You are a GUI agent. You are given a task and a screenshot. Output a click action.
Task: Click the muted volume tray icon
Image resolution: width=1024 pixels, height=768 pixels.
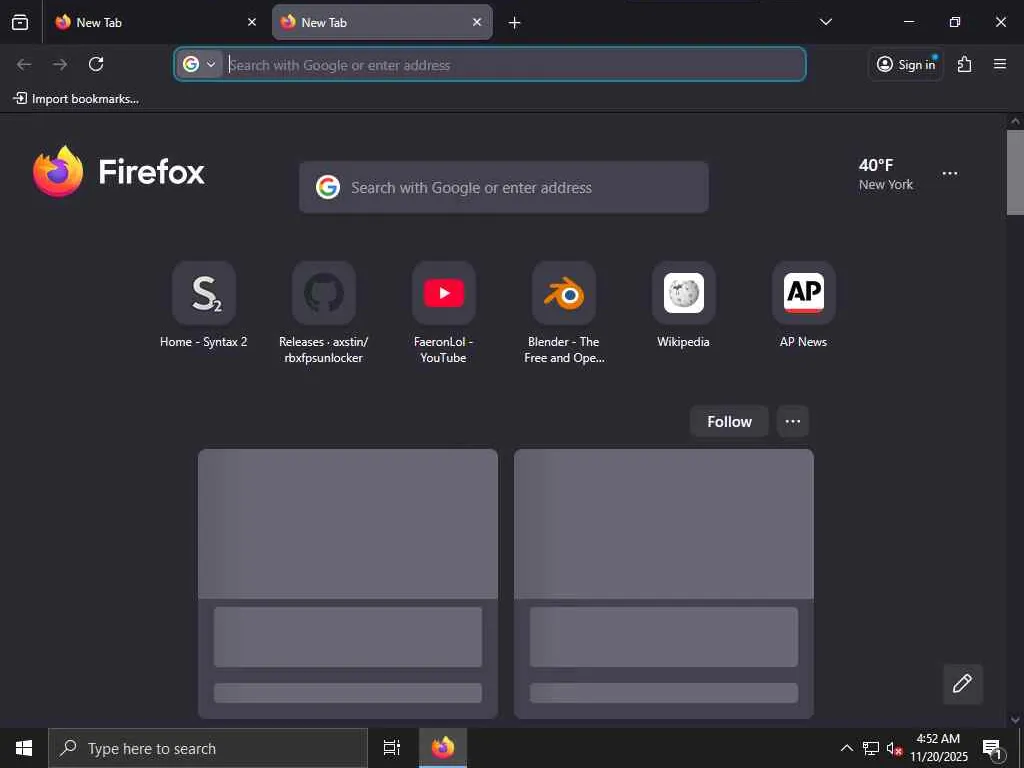[894, 748]
